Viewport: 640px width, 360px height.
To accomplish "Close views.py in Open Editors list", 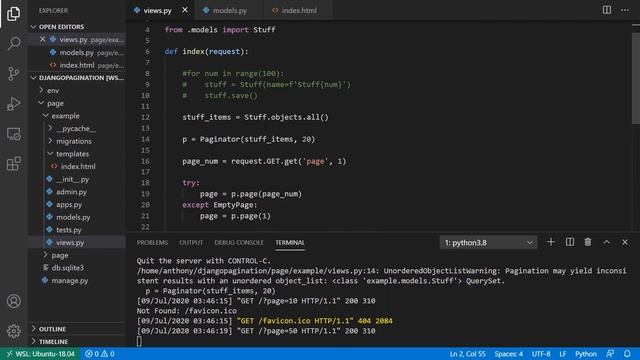I will point(42,40).
